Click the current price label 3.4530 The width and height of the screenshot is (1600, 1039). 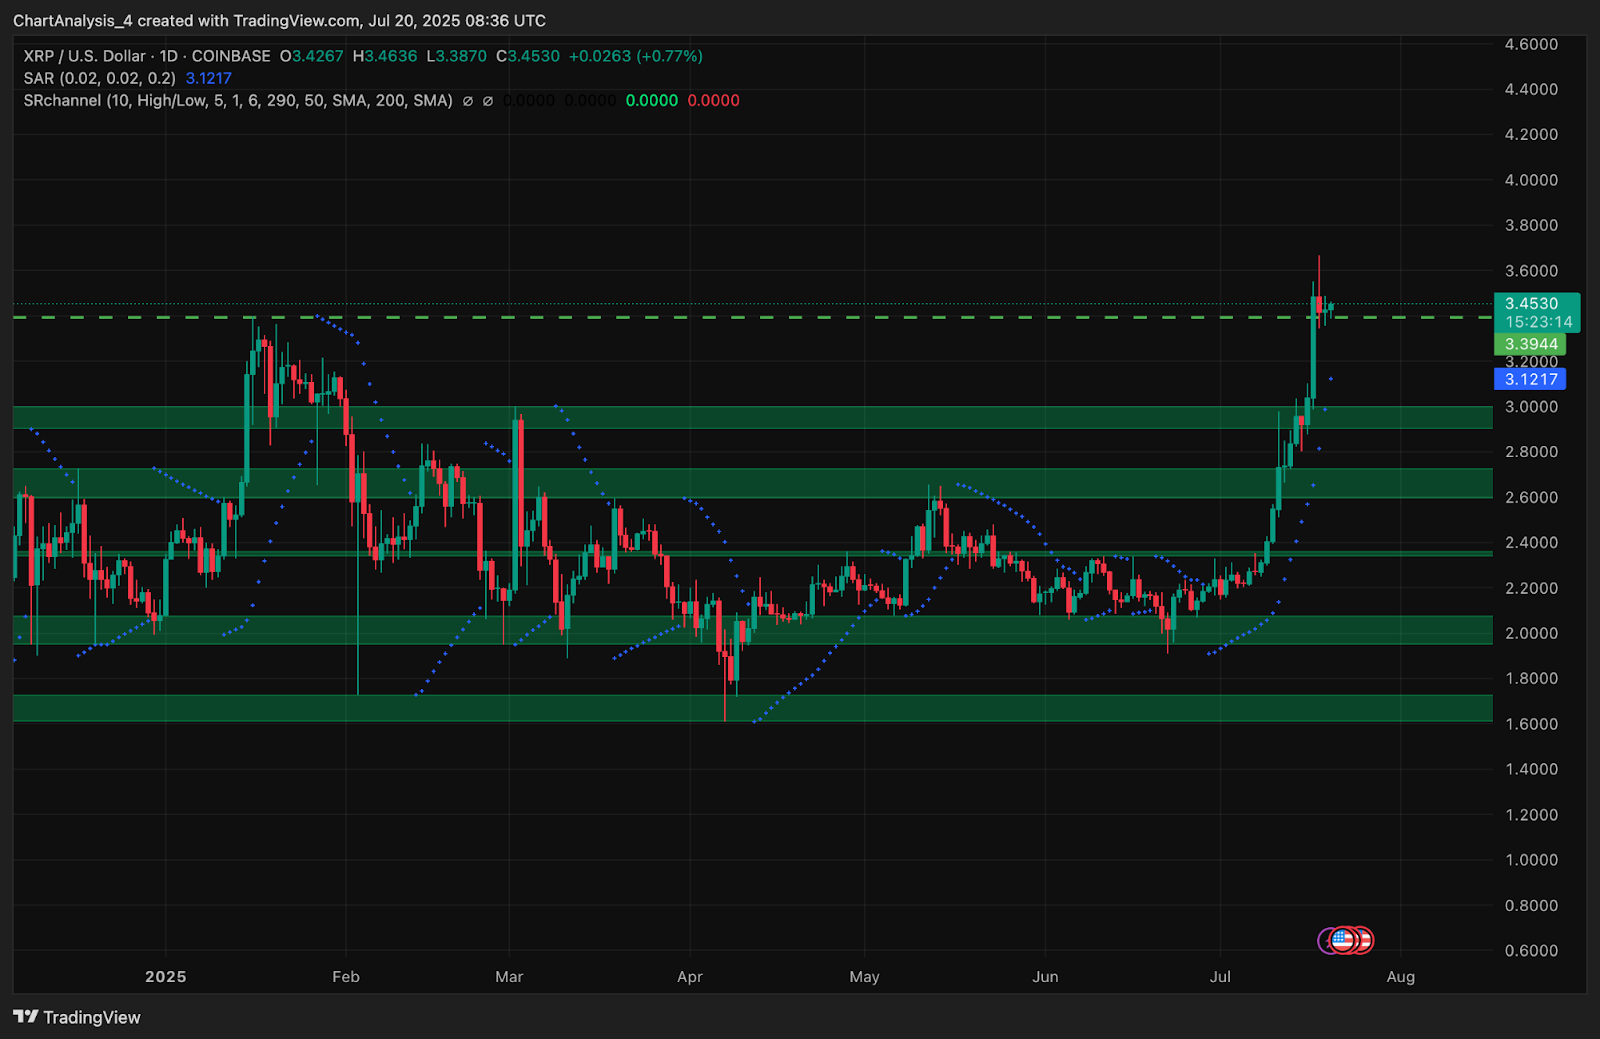coord(1532,303)
